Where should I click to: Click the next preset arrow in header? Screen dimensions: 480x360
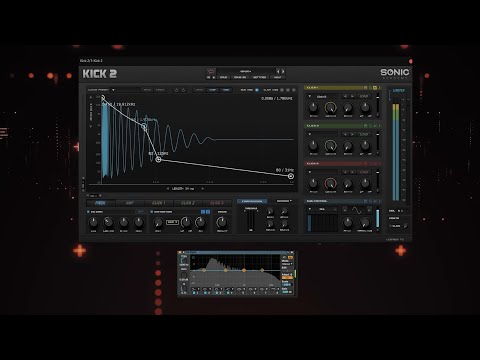tap(283, 71)
